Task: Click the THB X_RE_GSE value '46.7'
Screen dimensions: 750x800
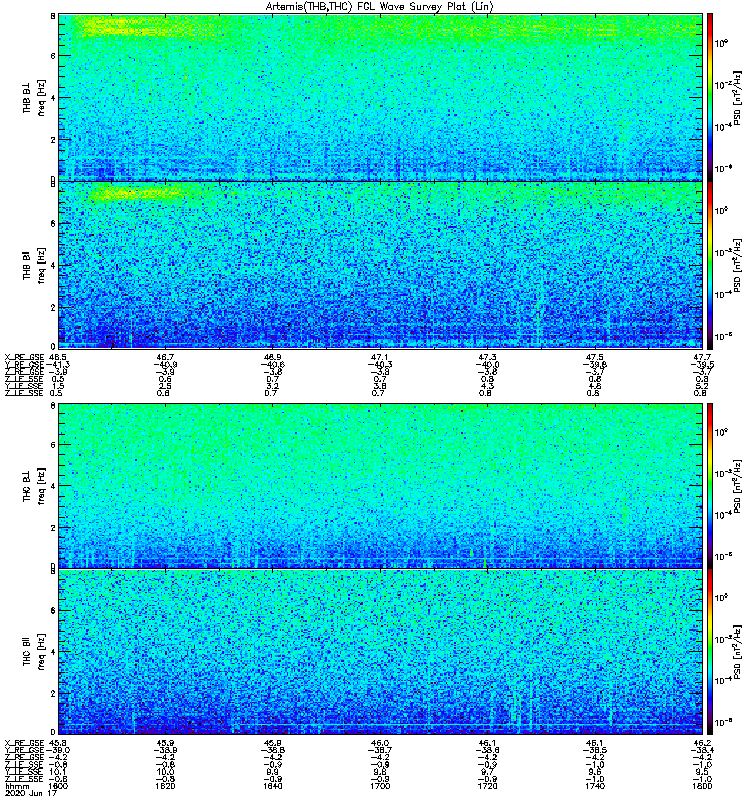Action: point(165,357)
